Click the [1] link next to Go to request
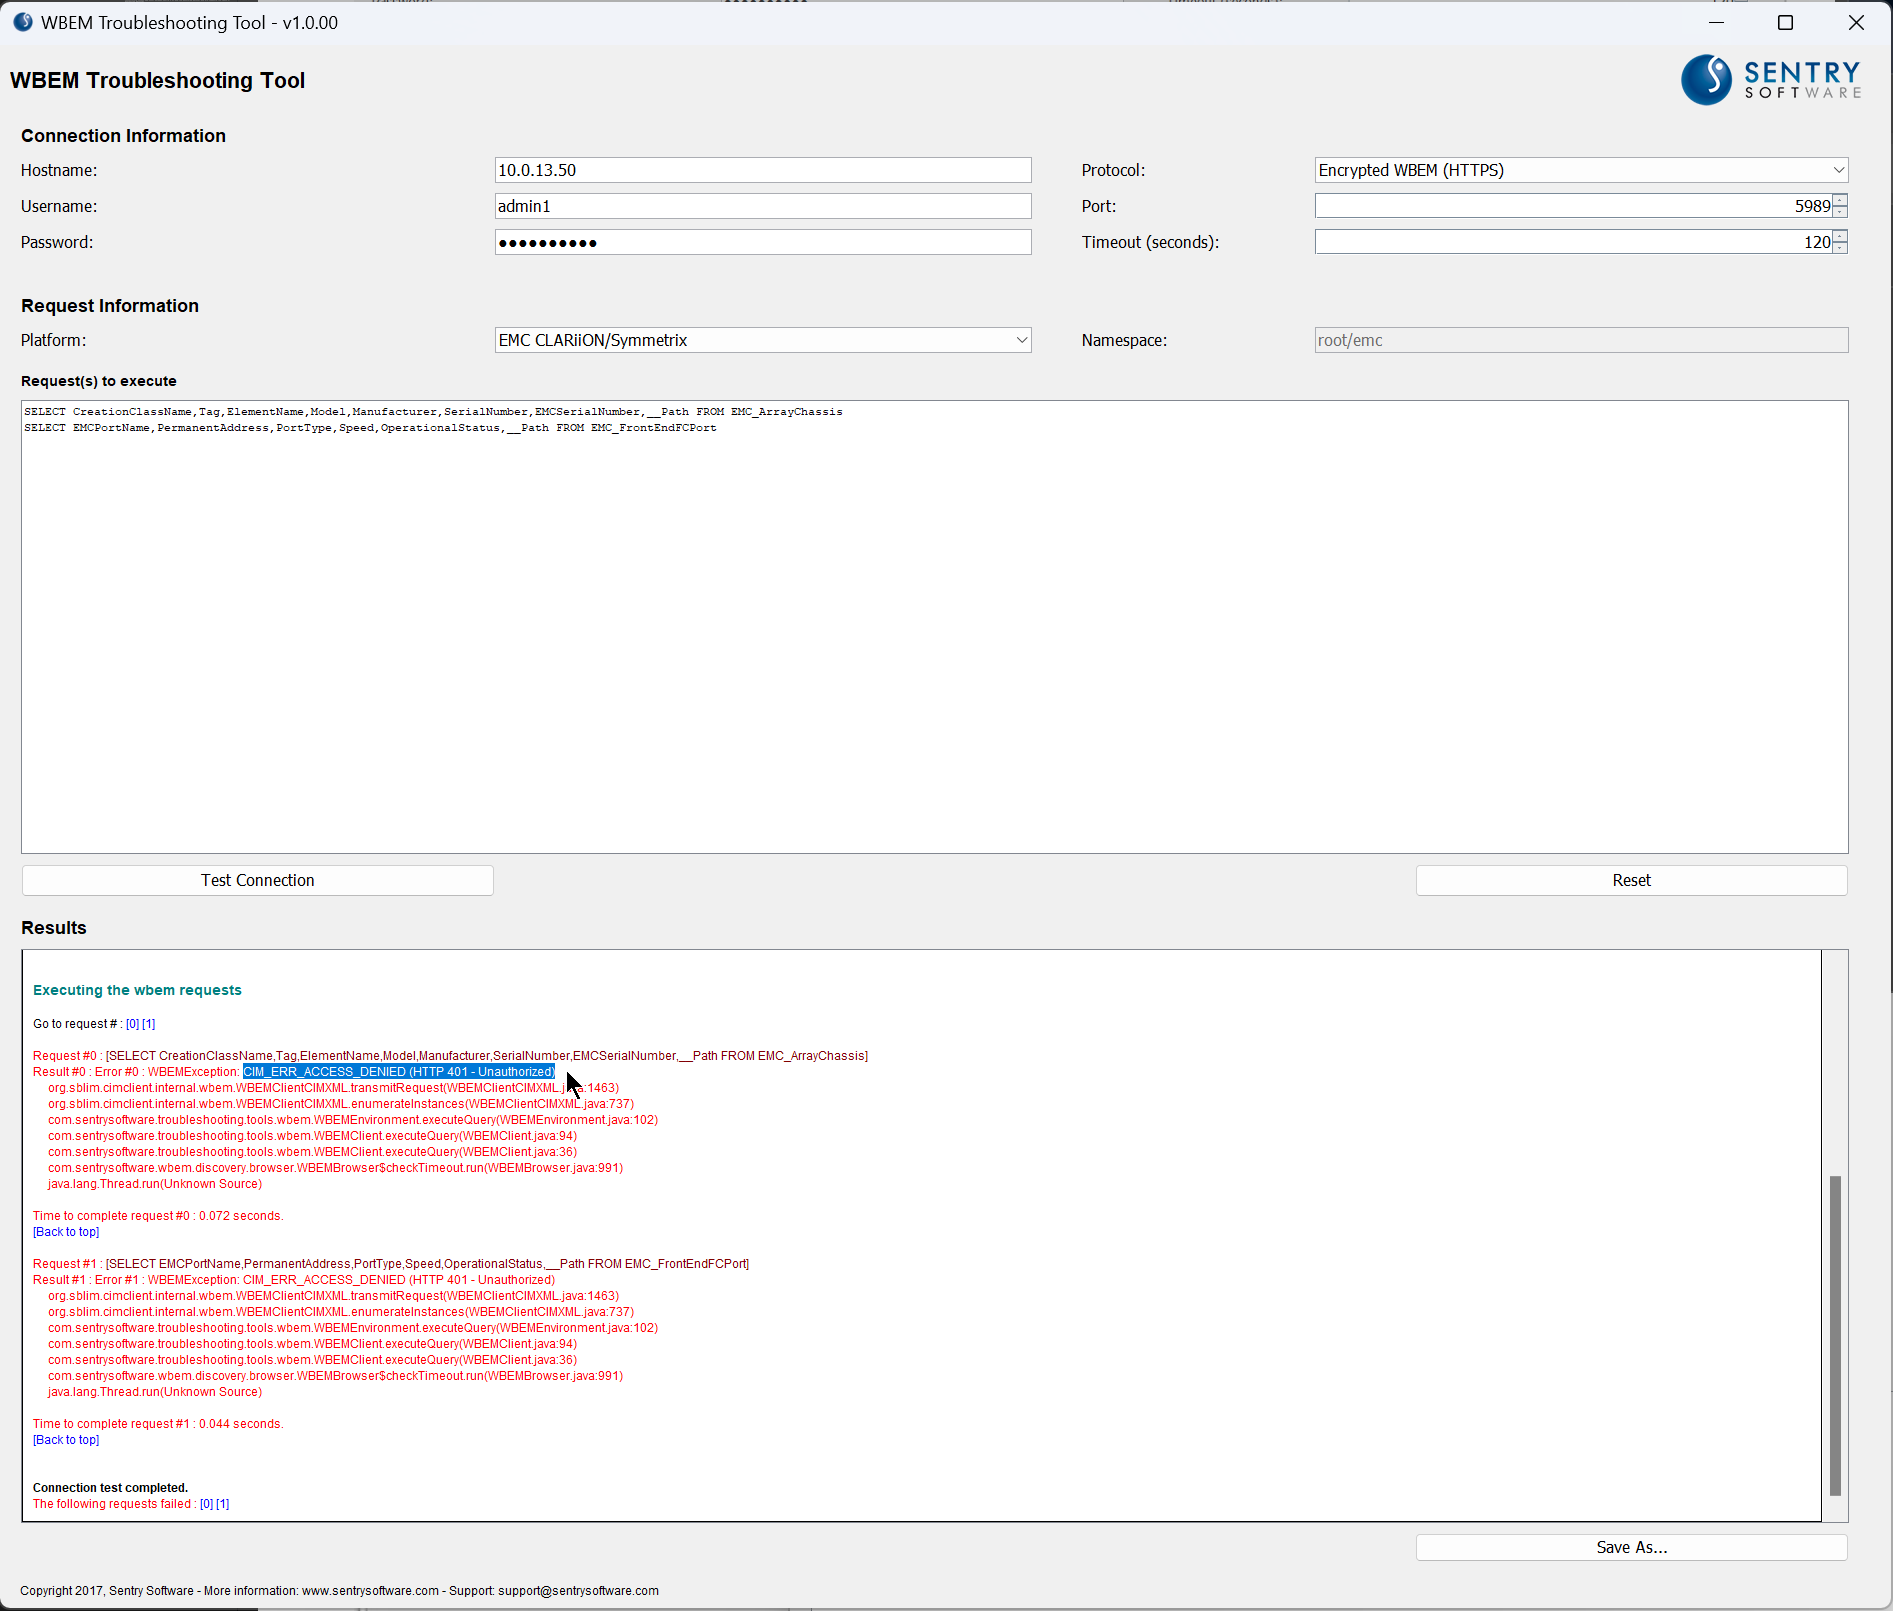The image size is (1893, 1611). click(148, 1023)
